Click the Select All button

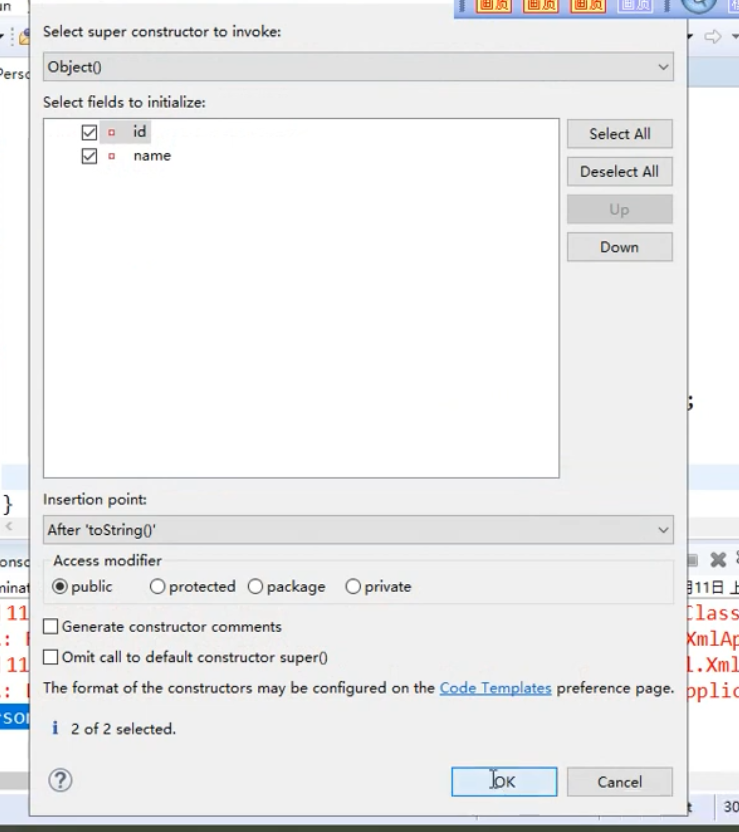(x=620, y=134)
